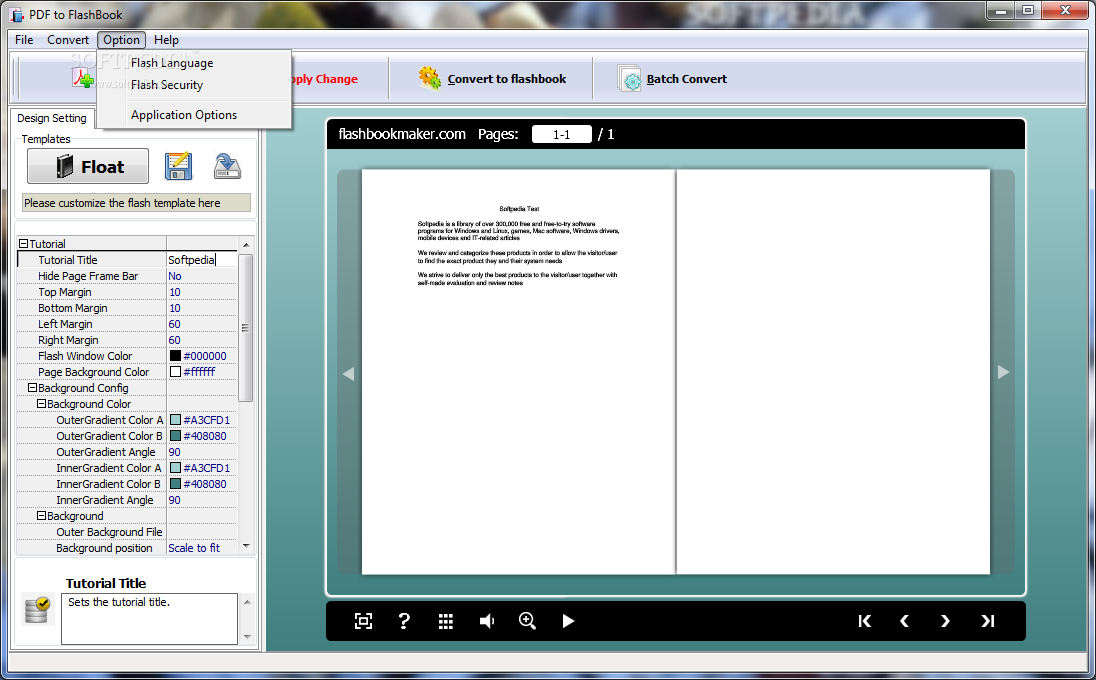Screen dimensions: 1096x680
Task: Start auto-play with the play button
Action: tap(568, 621)
